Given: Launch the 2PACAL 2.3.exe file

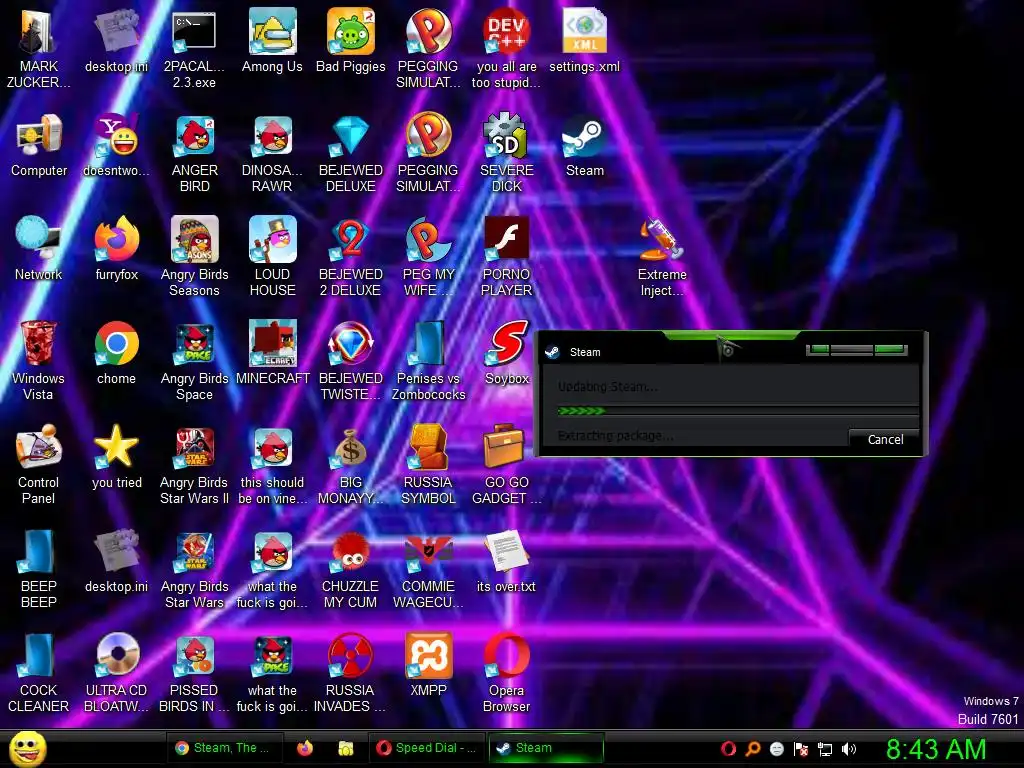Looking at the screenshot, I should [195, 48].
